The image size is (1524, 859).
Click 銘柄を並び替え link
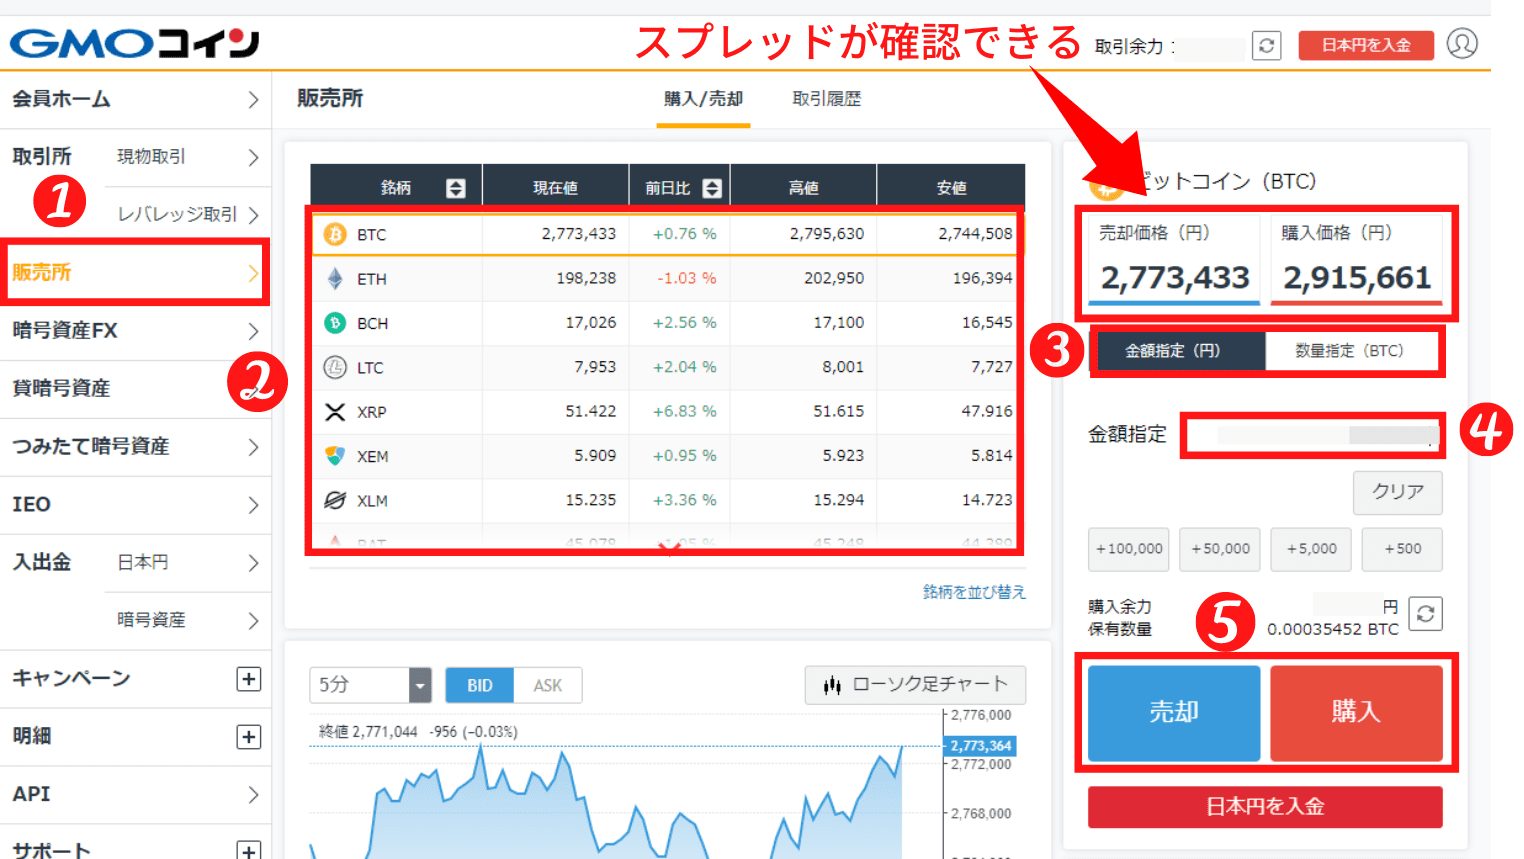974,592
